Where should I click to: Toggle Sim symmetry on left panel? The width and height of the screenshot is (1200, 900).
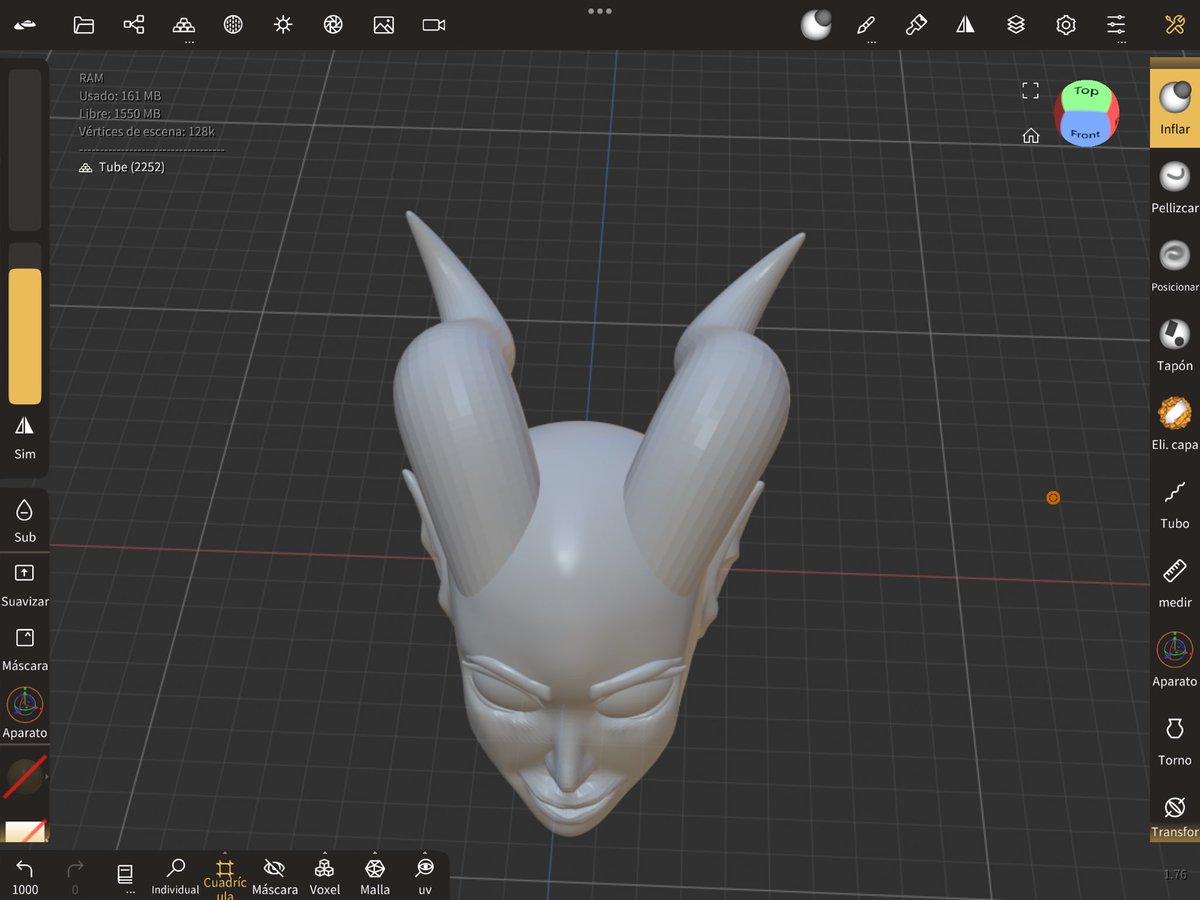point(25,437)
